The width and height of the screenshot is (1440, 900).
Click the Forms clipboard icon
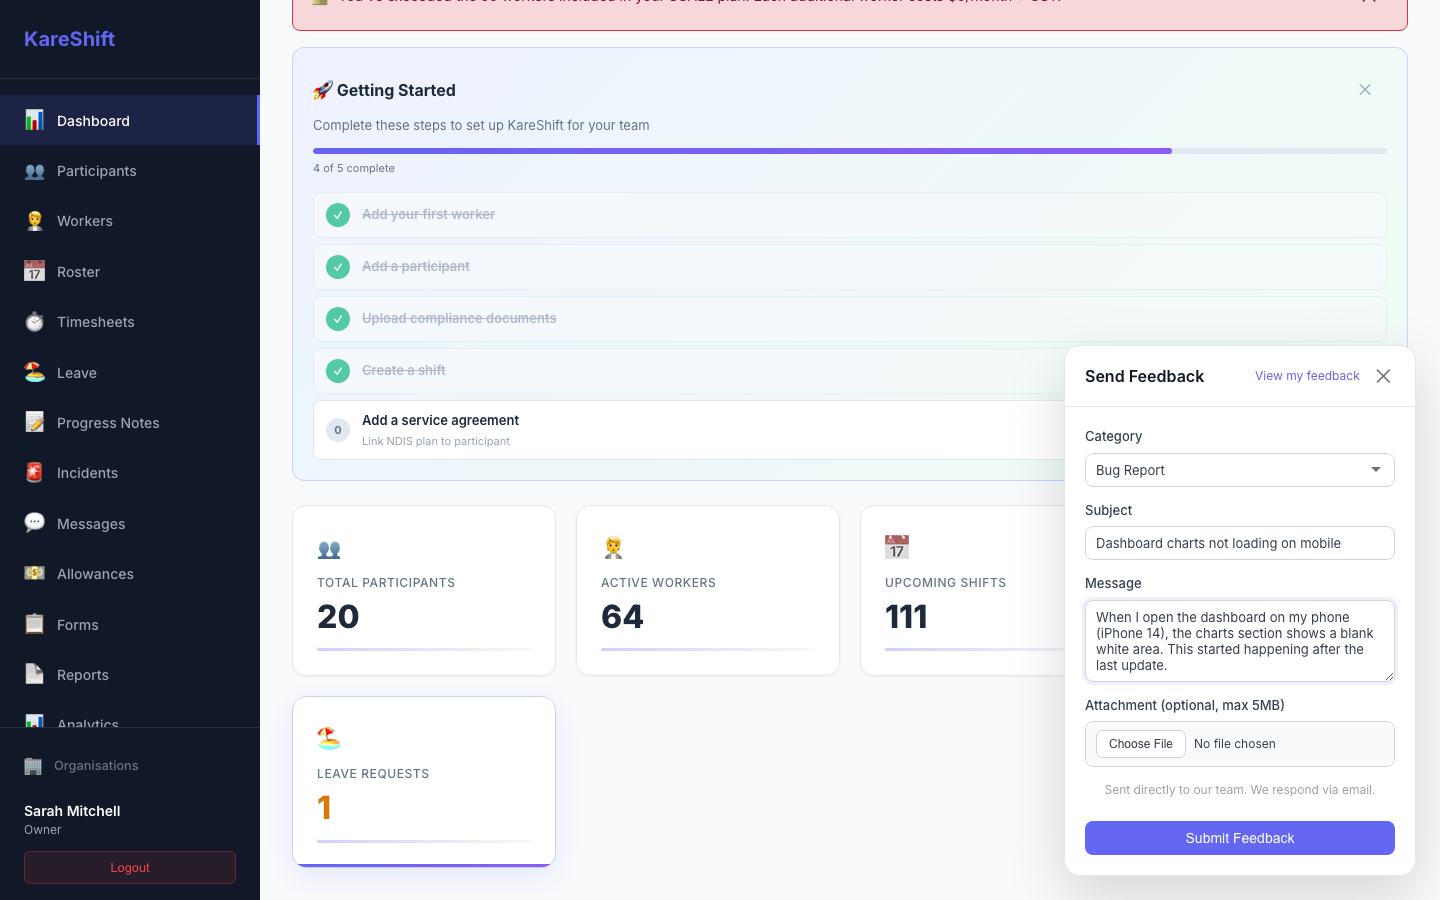(34, 624)
